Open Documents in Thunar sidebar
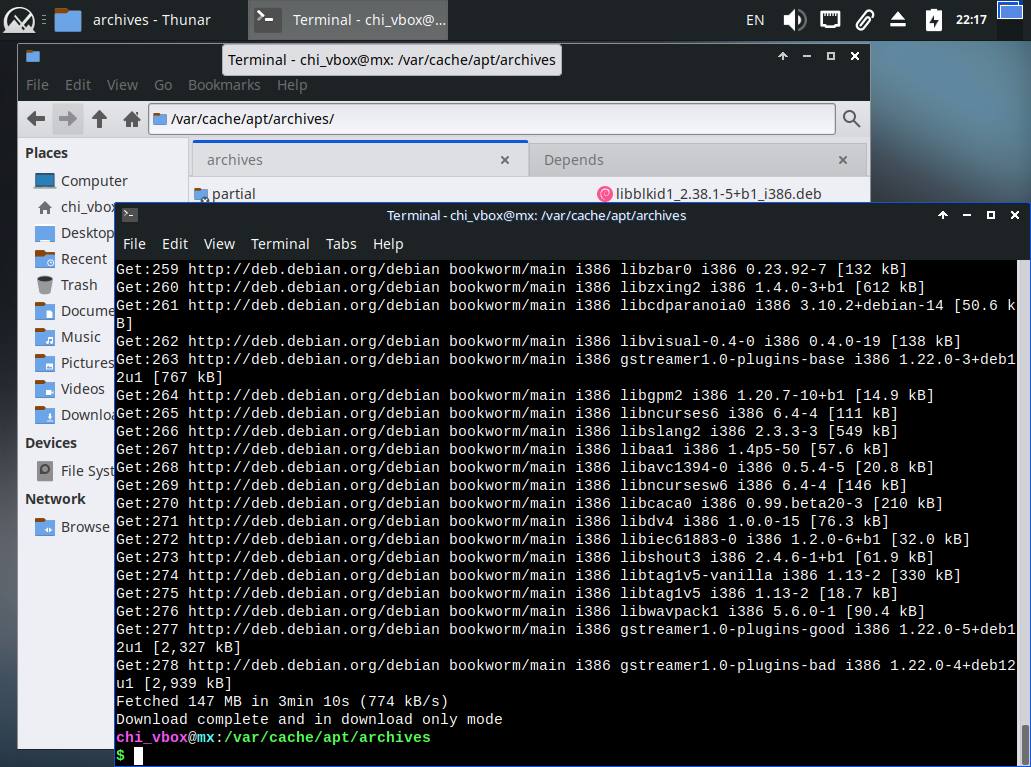 coord(74,310)
